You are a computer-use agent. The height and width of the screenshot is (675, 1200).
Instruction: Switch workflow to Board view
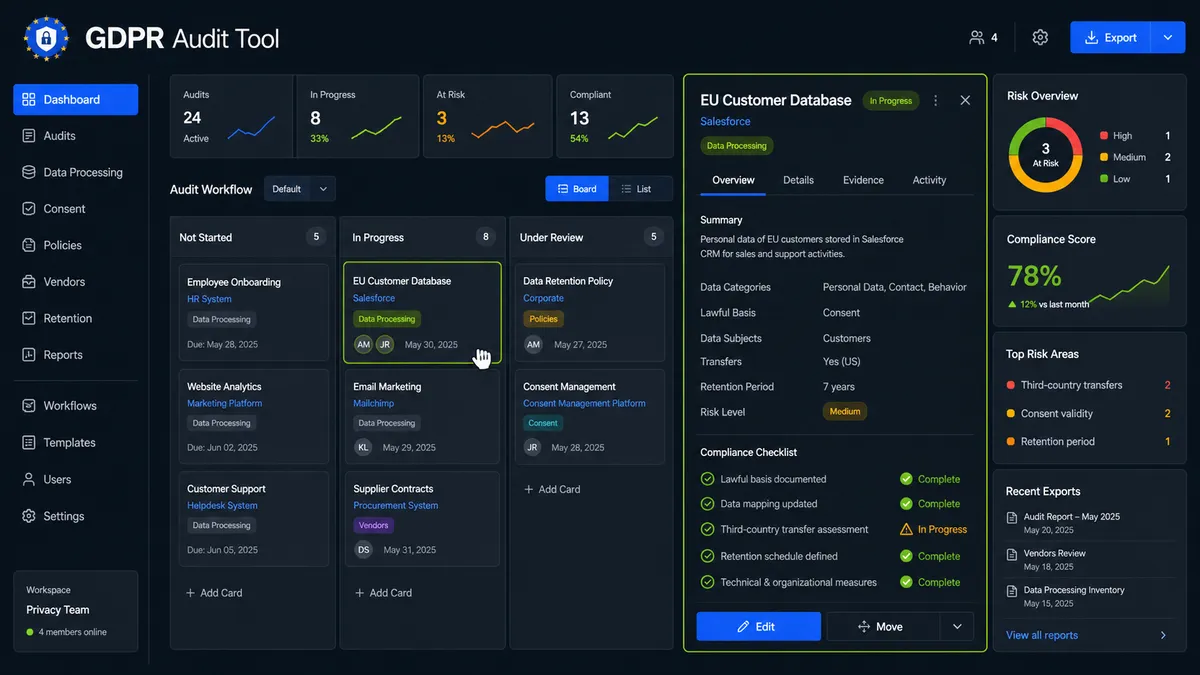click(x=577, y=189)
